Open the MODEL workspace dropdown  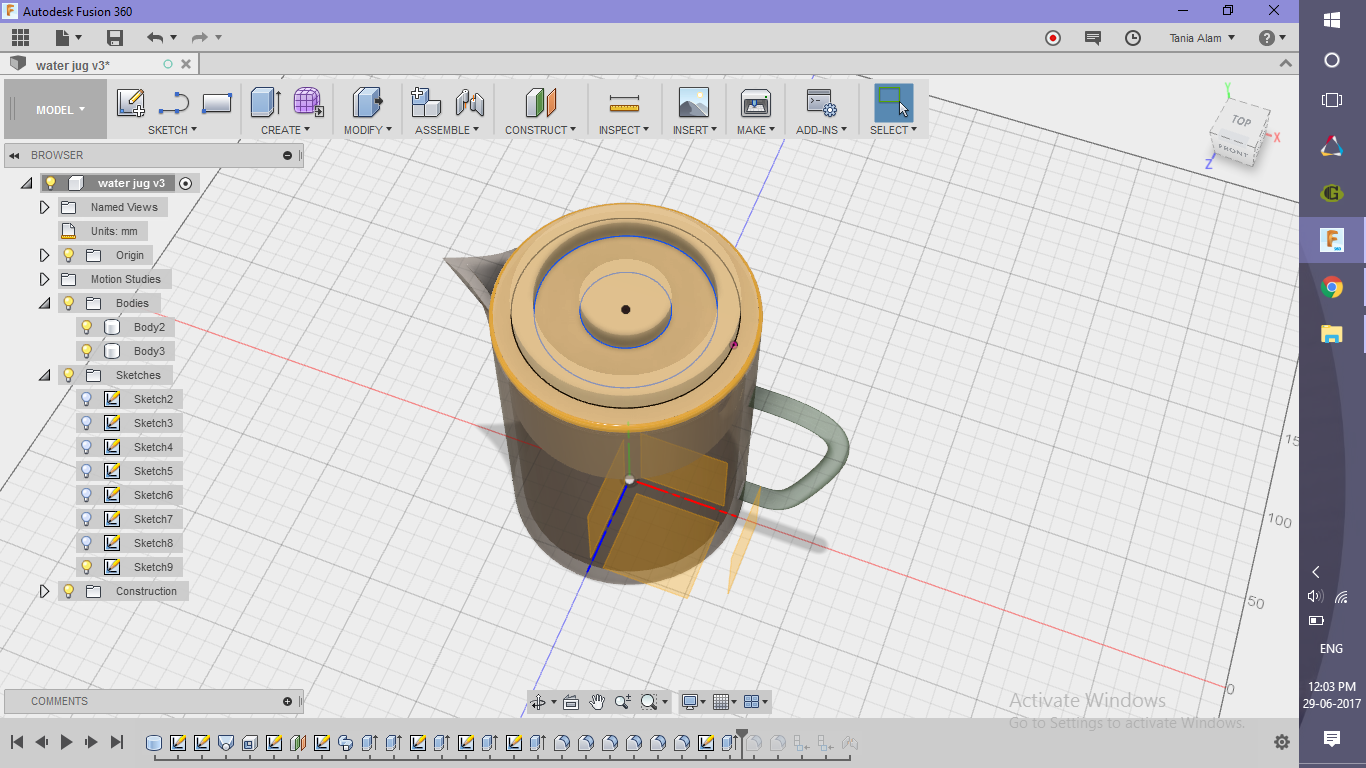pyautogui.click(x=60, y=110)
